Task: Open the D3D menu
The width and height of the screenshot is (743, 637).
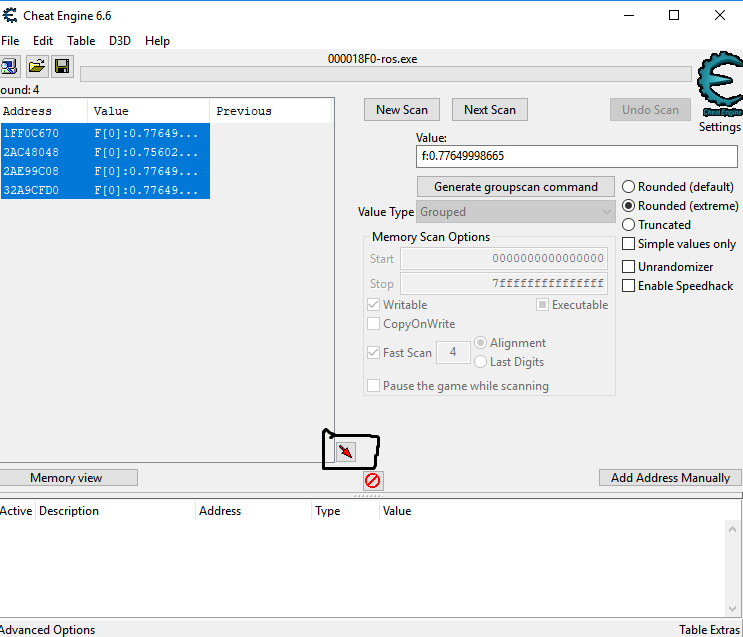Action: click(x=120, y=41)
